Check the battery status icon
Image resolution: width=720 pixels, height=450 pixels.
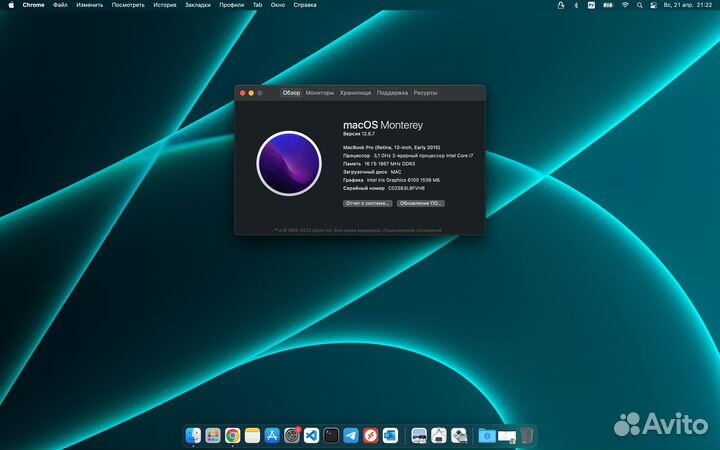[608, 5]
